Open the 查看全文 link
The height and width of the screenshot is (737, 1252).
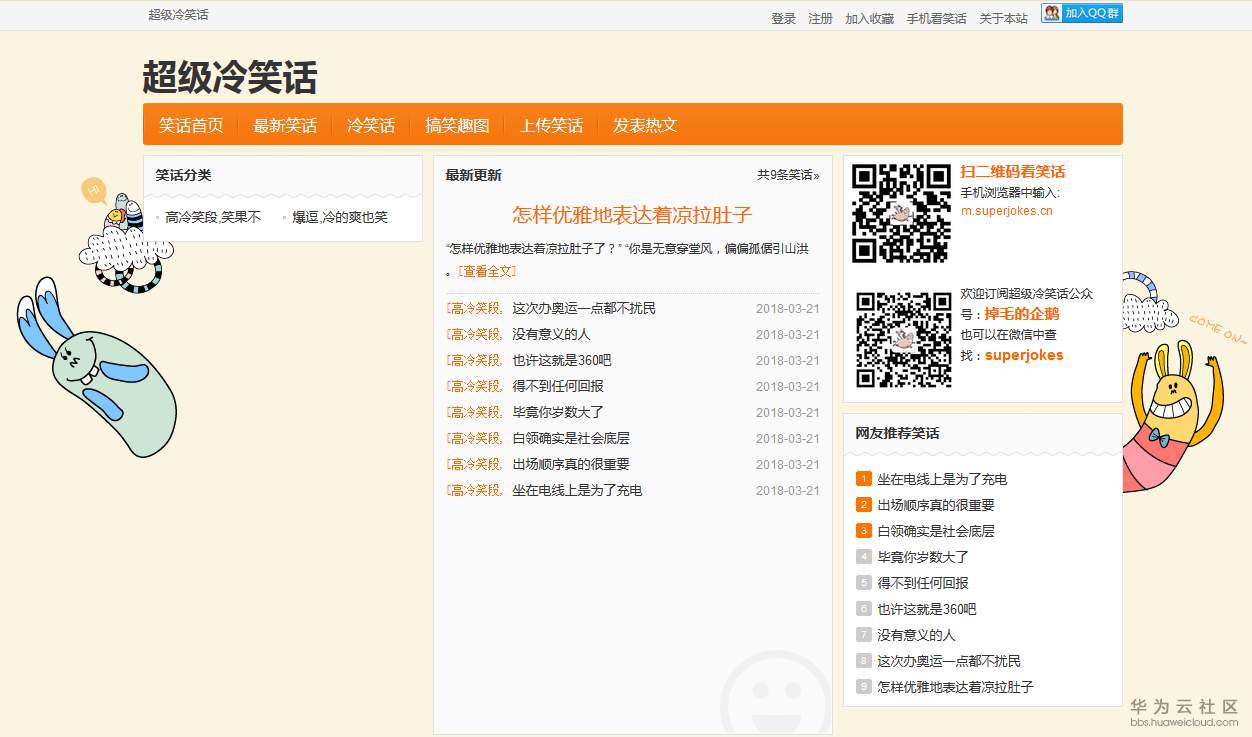point(486,271)
